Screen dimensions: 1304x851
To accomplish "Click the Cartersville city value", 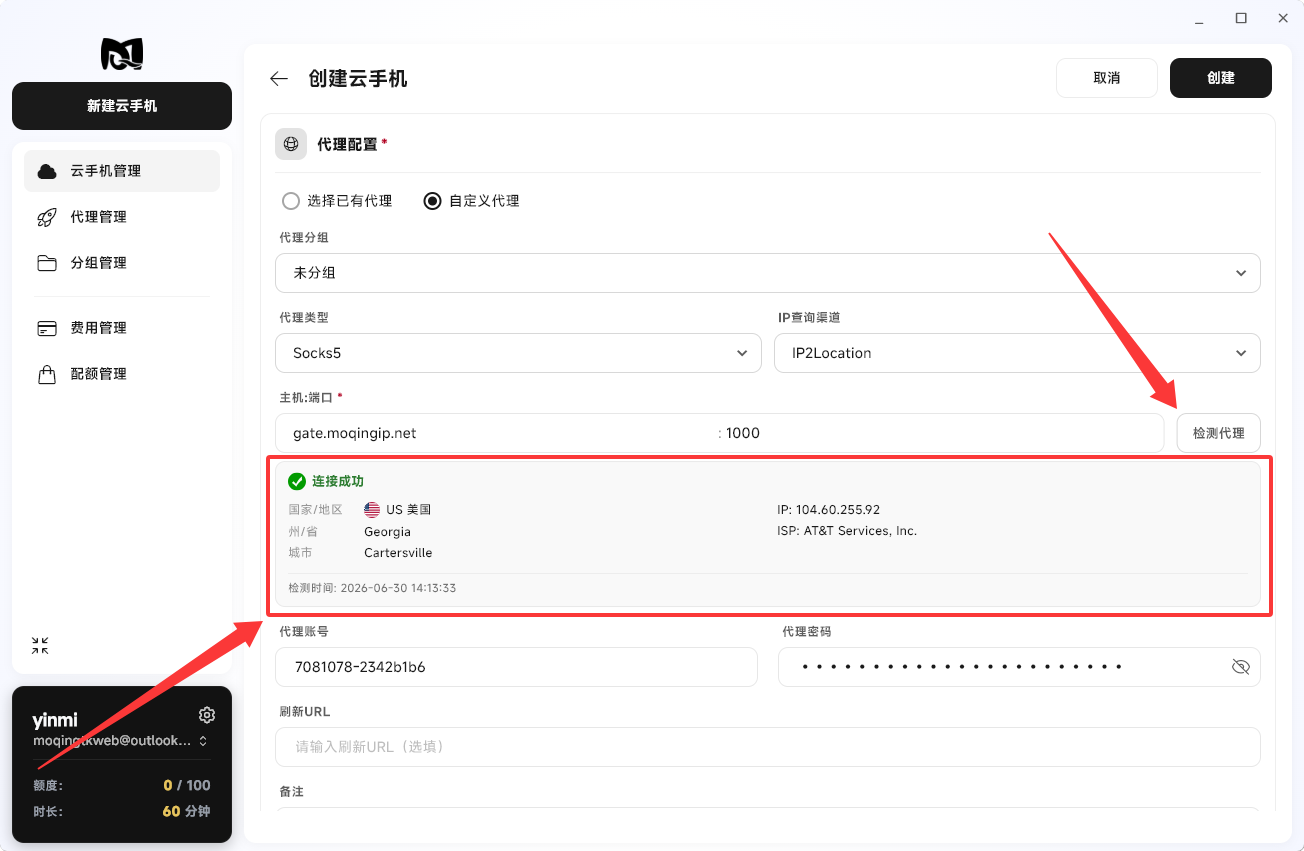I will click(398, 553).
